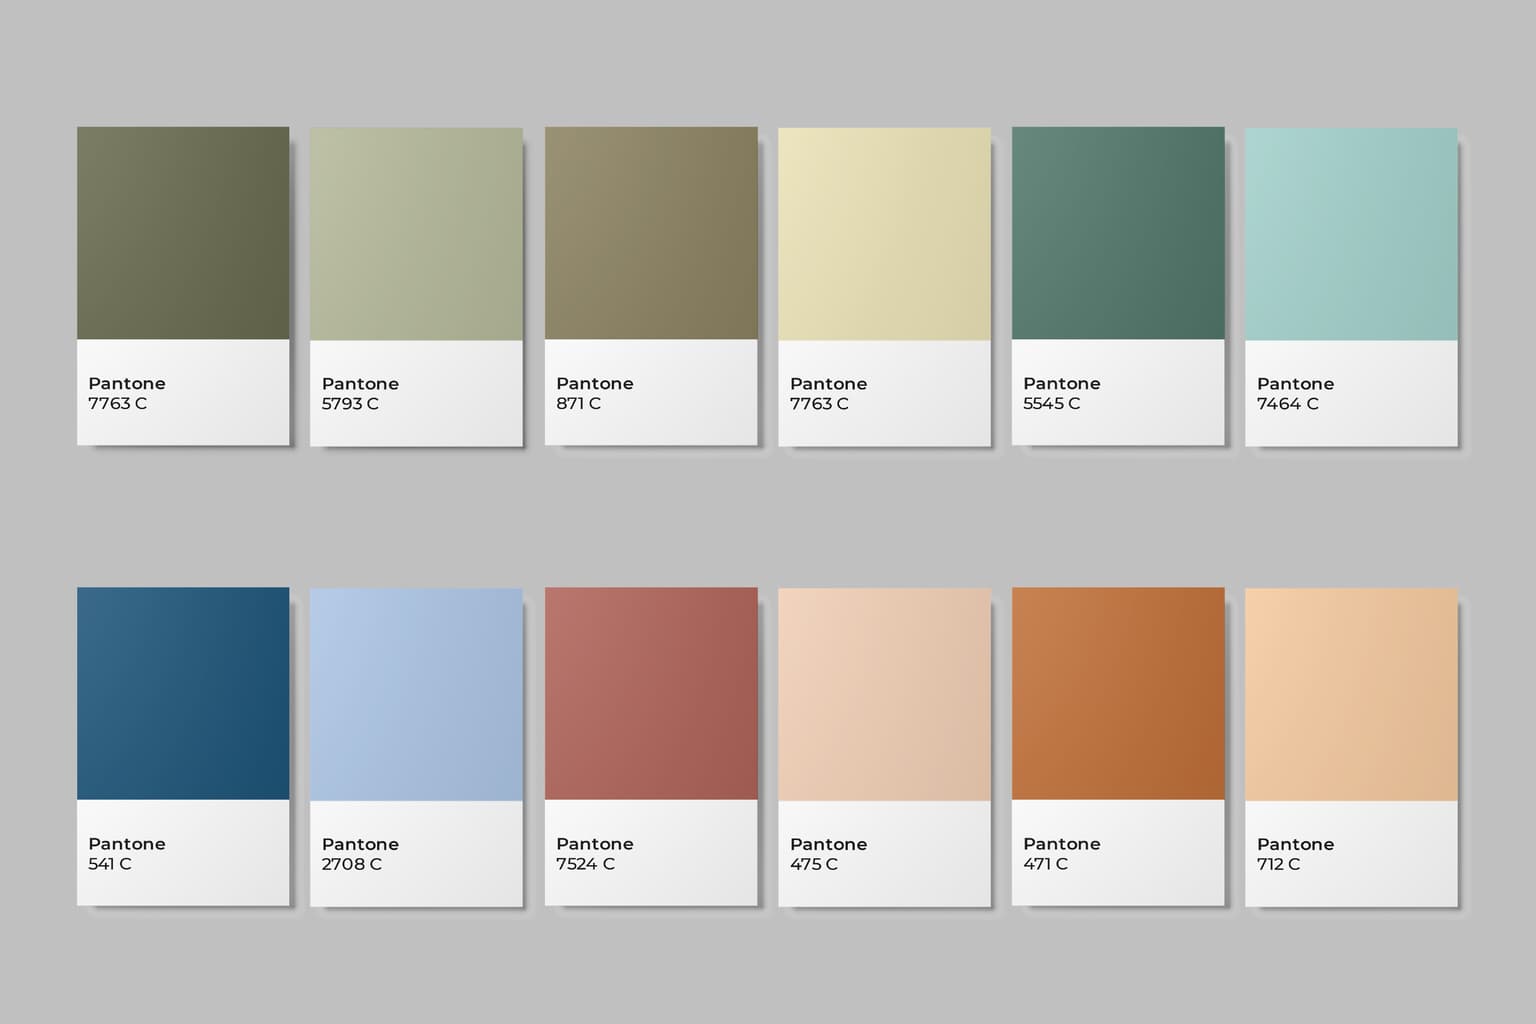Choose the terracotta red Pantone 7524 C swatch
Viewport: 1536px width, 1024px height.
tap(651, 693)
